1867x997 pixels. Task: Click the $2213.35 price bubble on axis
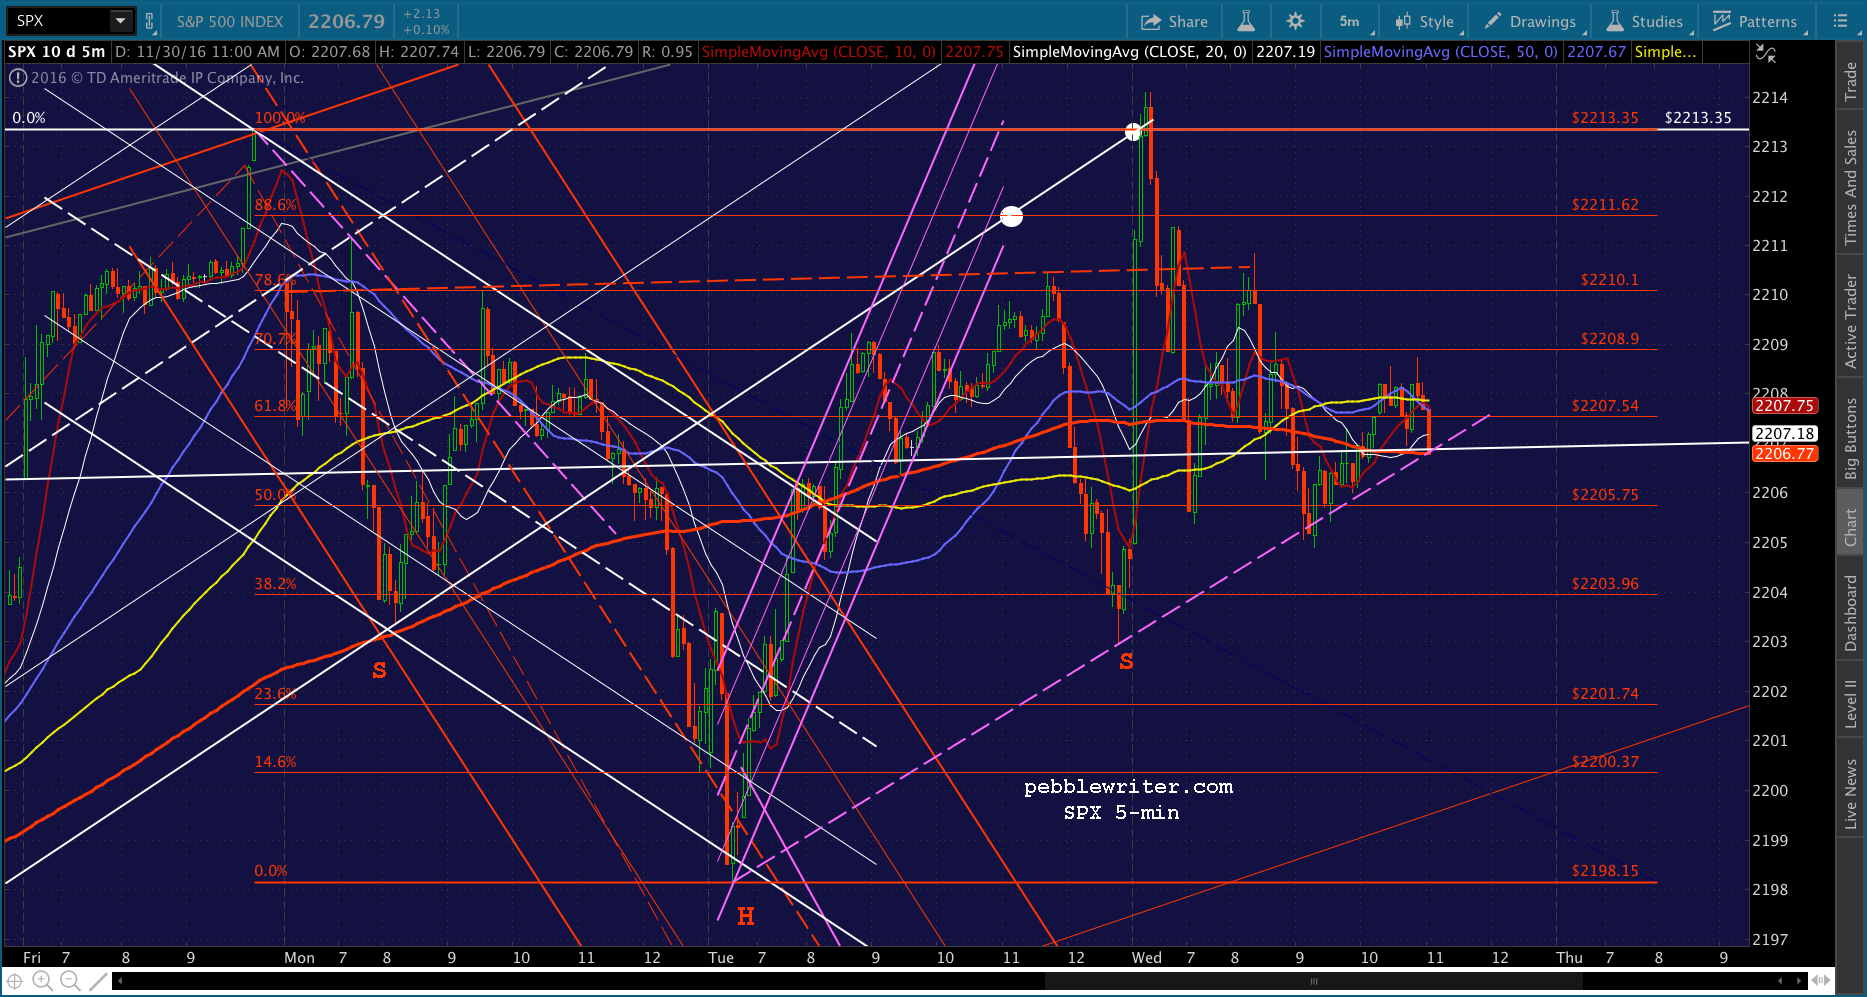coord(1698,118)
